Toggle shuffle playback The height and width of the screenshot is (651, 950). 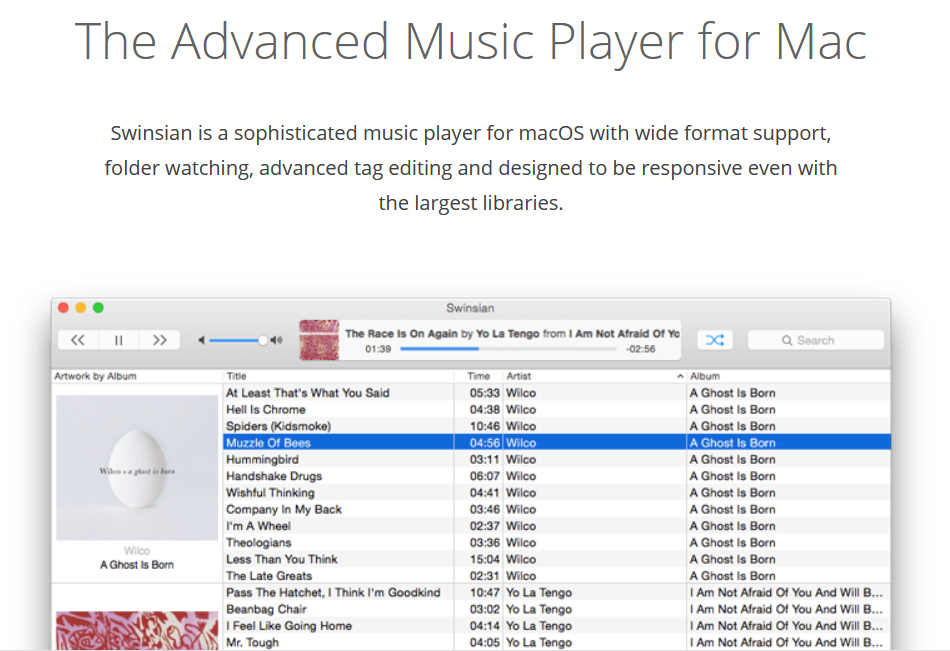(x=715, y=340)
